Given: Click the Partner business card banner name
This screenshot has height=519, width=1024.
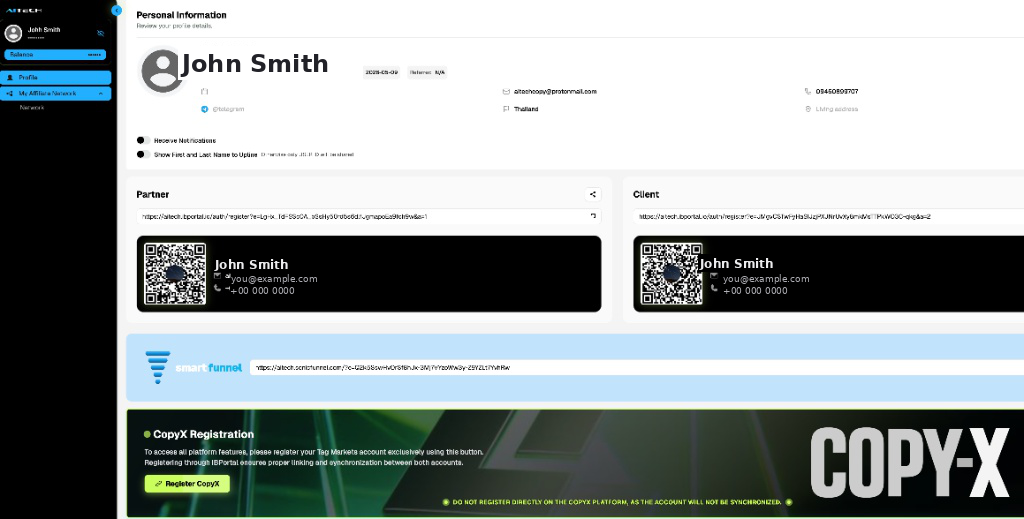Looking at the screenshot, I should [x=251, y=264].
